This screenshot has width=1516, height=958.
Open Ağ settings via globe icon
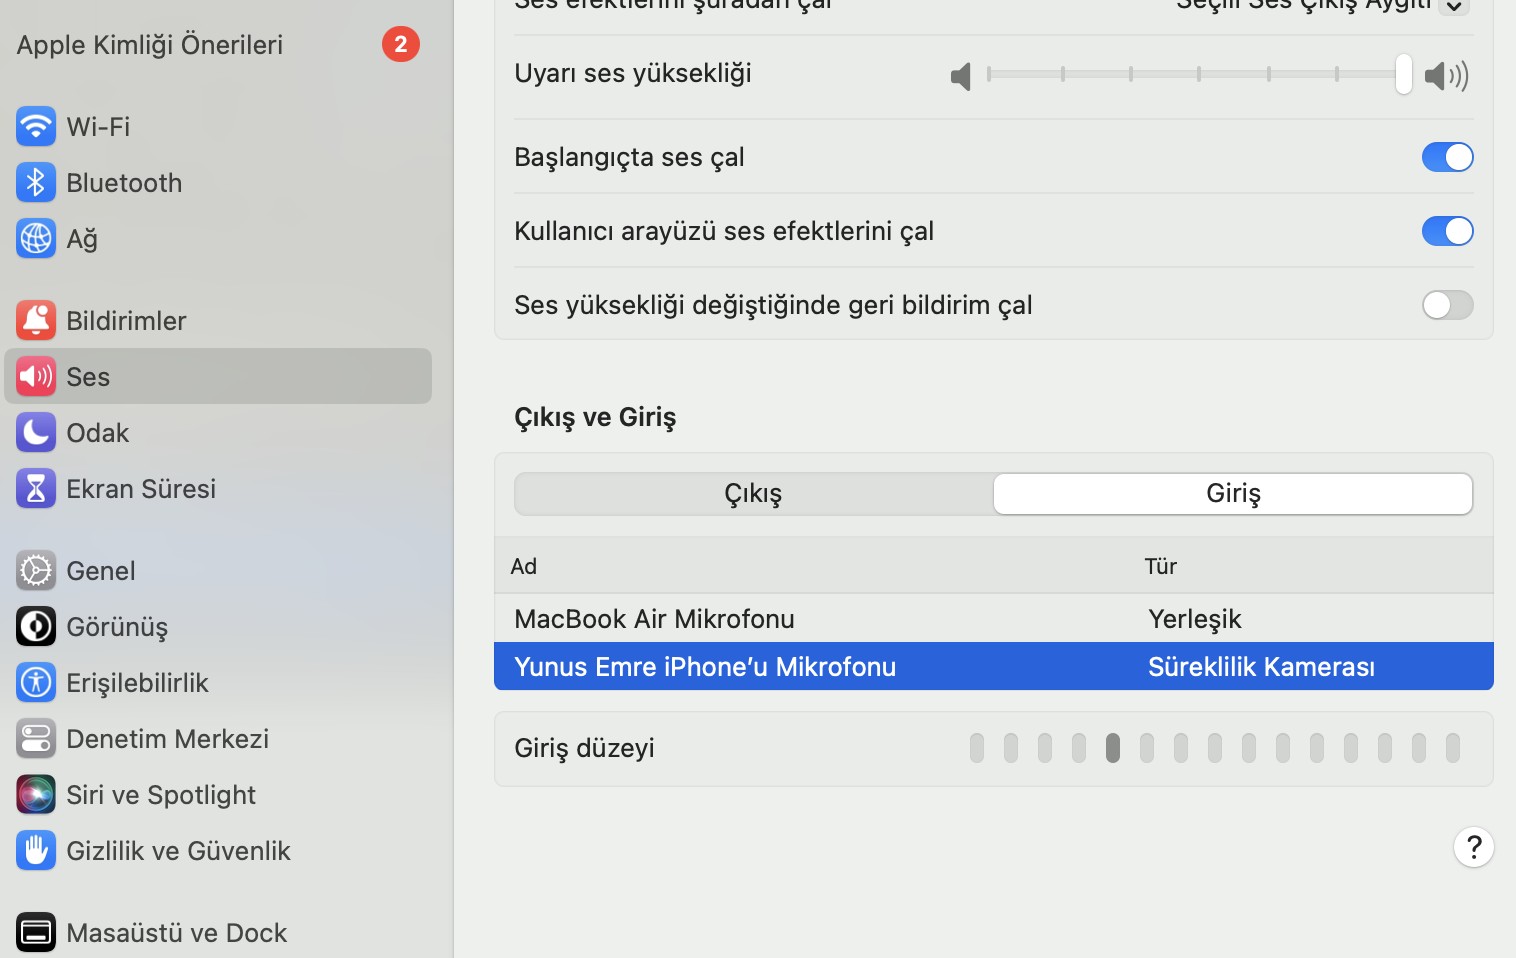pyautogui.click(x=36, y=238)
